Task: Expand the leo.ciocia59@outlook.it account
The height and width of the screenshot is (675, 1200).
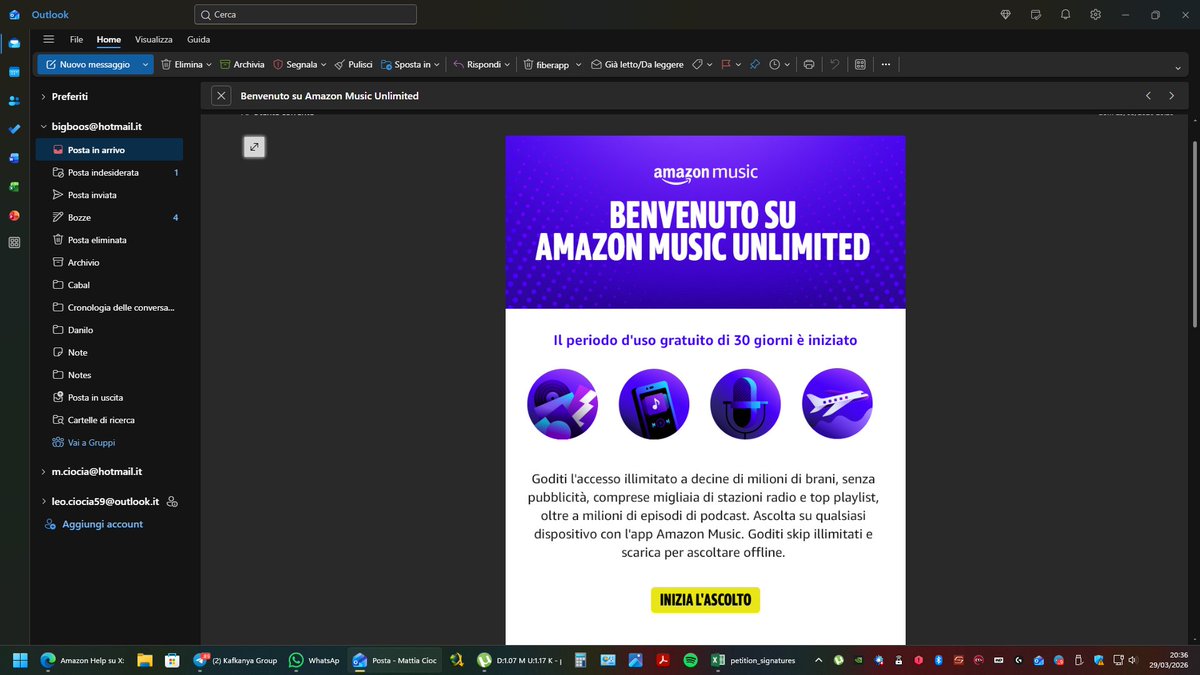Action: 43,501
